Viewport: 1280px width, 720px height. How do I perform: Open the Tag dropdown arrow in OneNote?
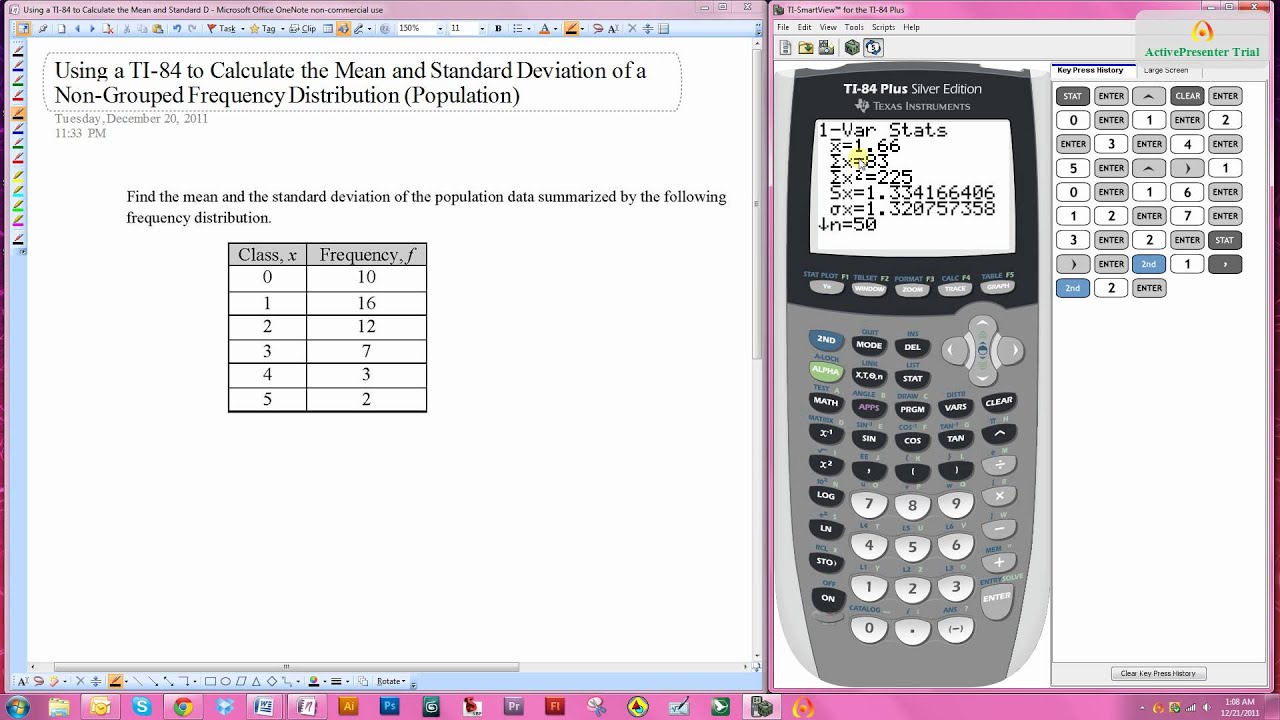coord(283,29)
